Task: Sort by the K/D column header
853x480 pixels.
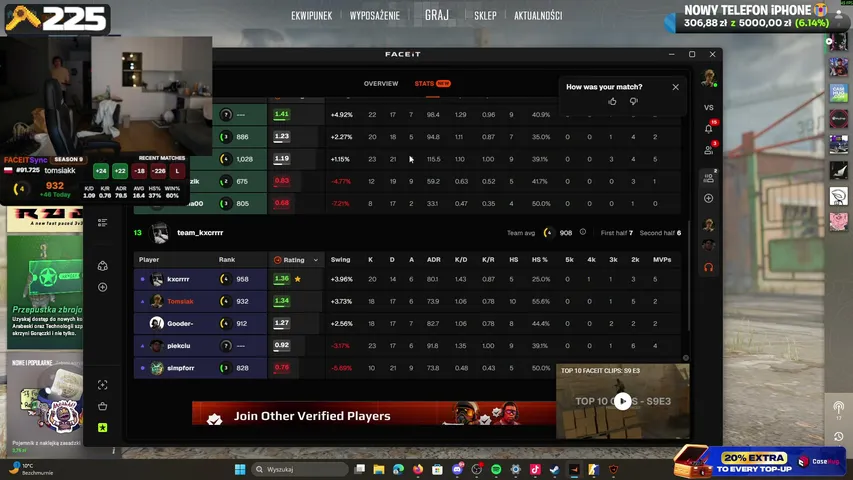Action: pos(461,260)
